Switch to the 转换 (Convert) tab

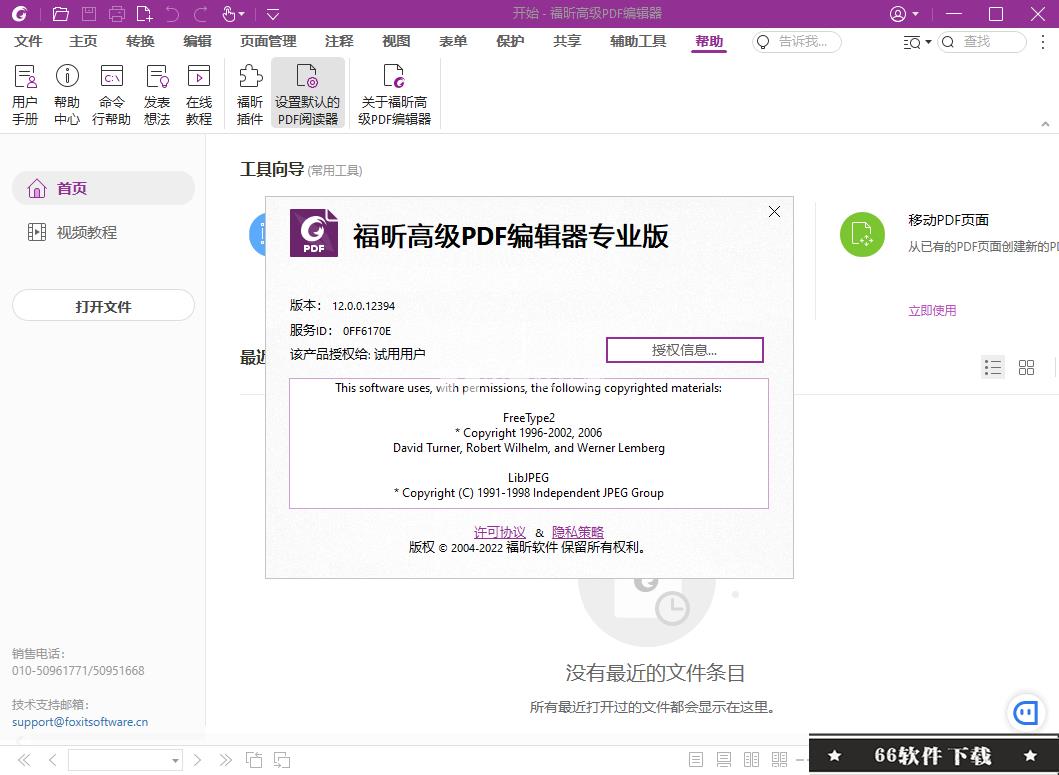(x=140, y=41)
